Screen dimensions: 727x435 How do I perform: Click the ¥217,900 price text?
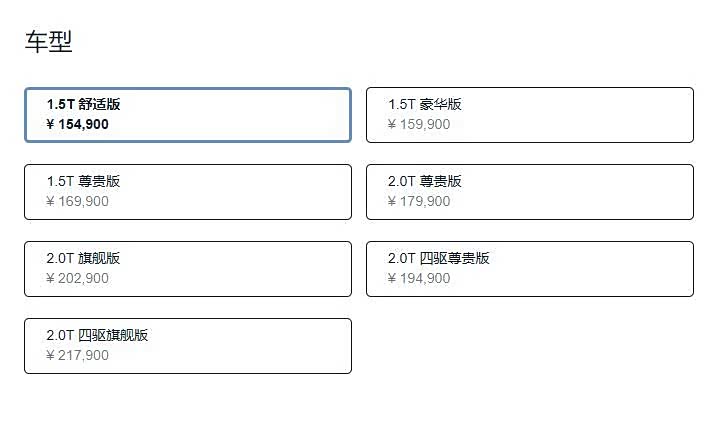(x=78, y=356)
